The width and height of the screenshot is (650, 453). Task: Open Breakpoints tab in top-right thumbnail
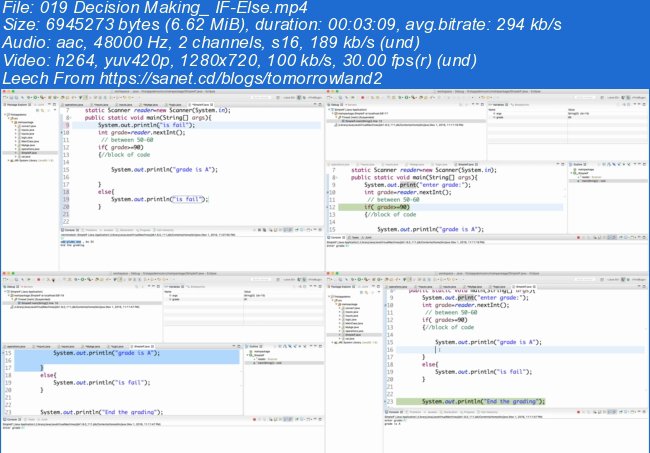(520, 104)
